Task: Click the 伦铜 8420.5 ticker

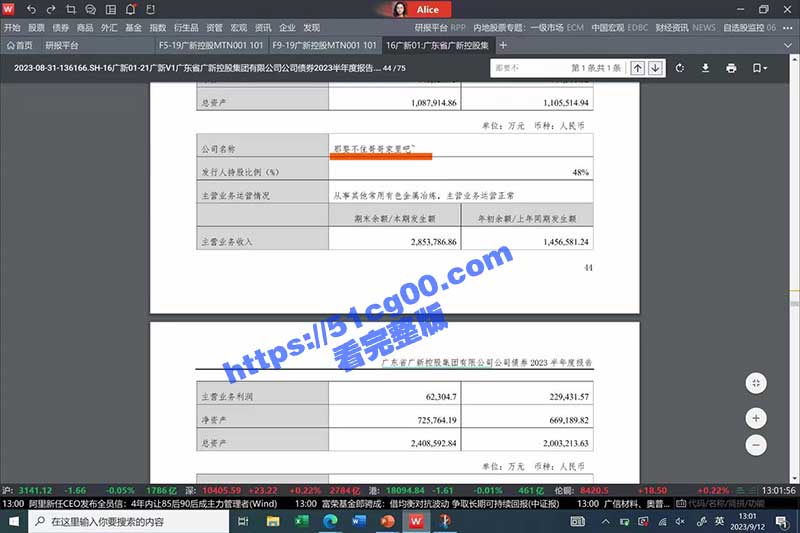Action: pyautogui.click(x=643, y=490)
